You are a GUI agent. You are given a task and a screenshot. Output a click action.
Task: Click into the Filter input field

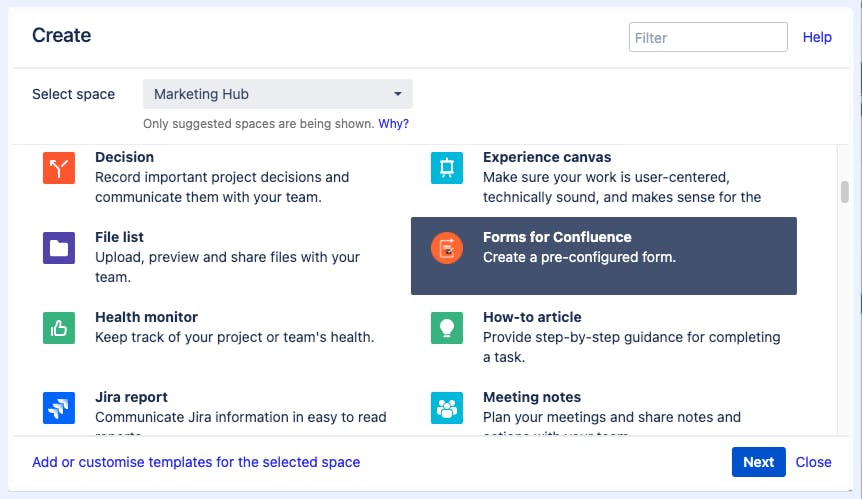[708, 37]
